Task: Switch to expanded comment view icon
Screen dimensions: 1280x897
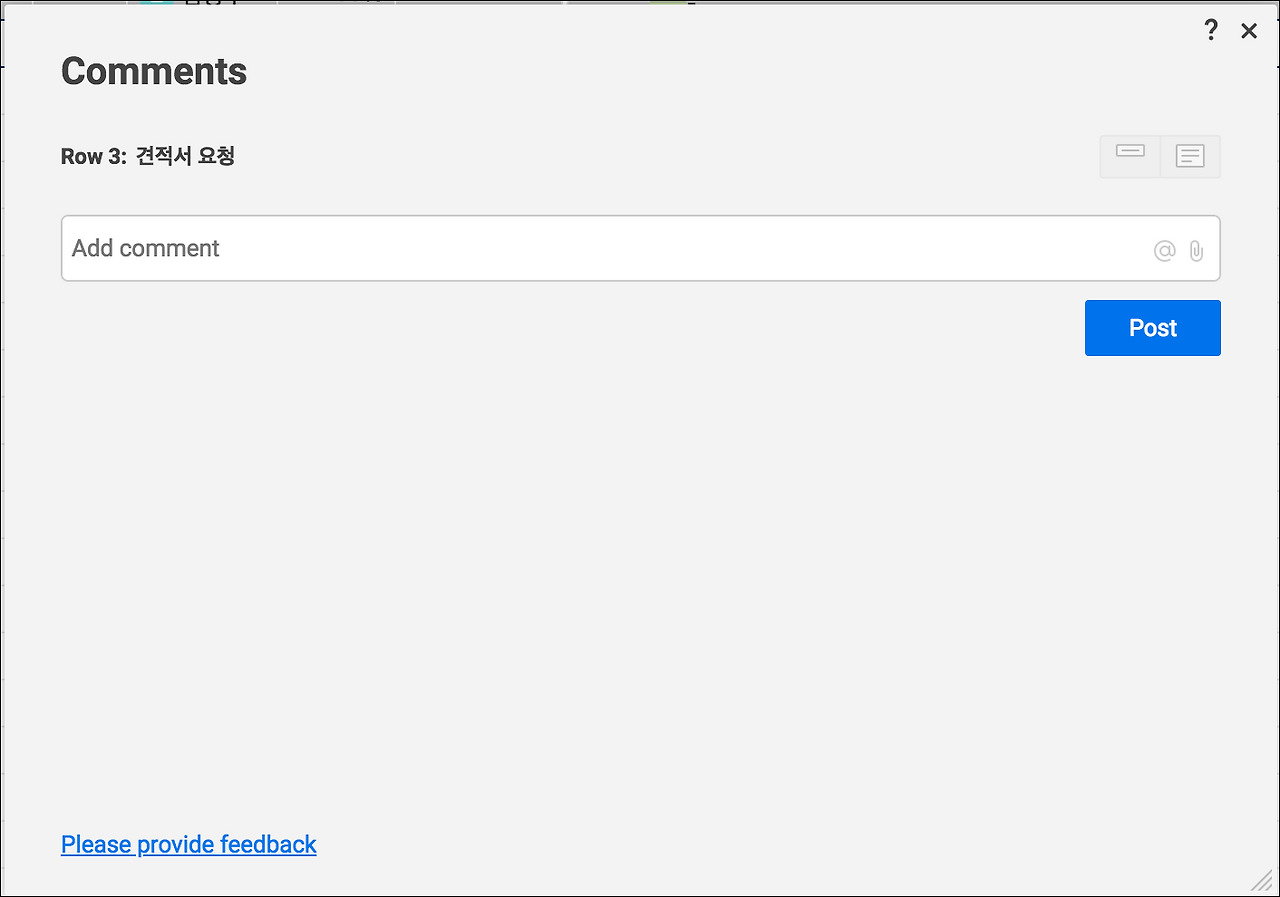Action: point(1190,156)
